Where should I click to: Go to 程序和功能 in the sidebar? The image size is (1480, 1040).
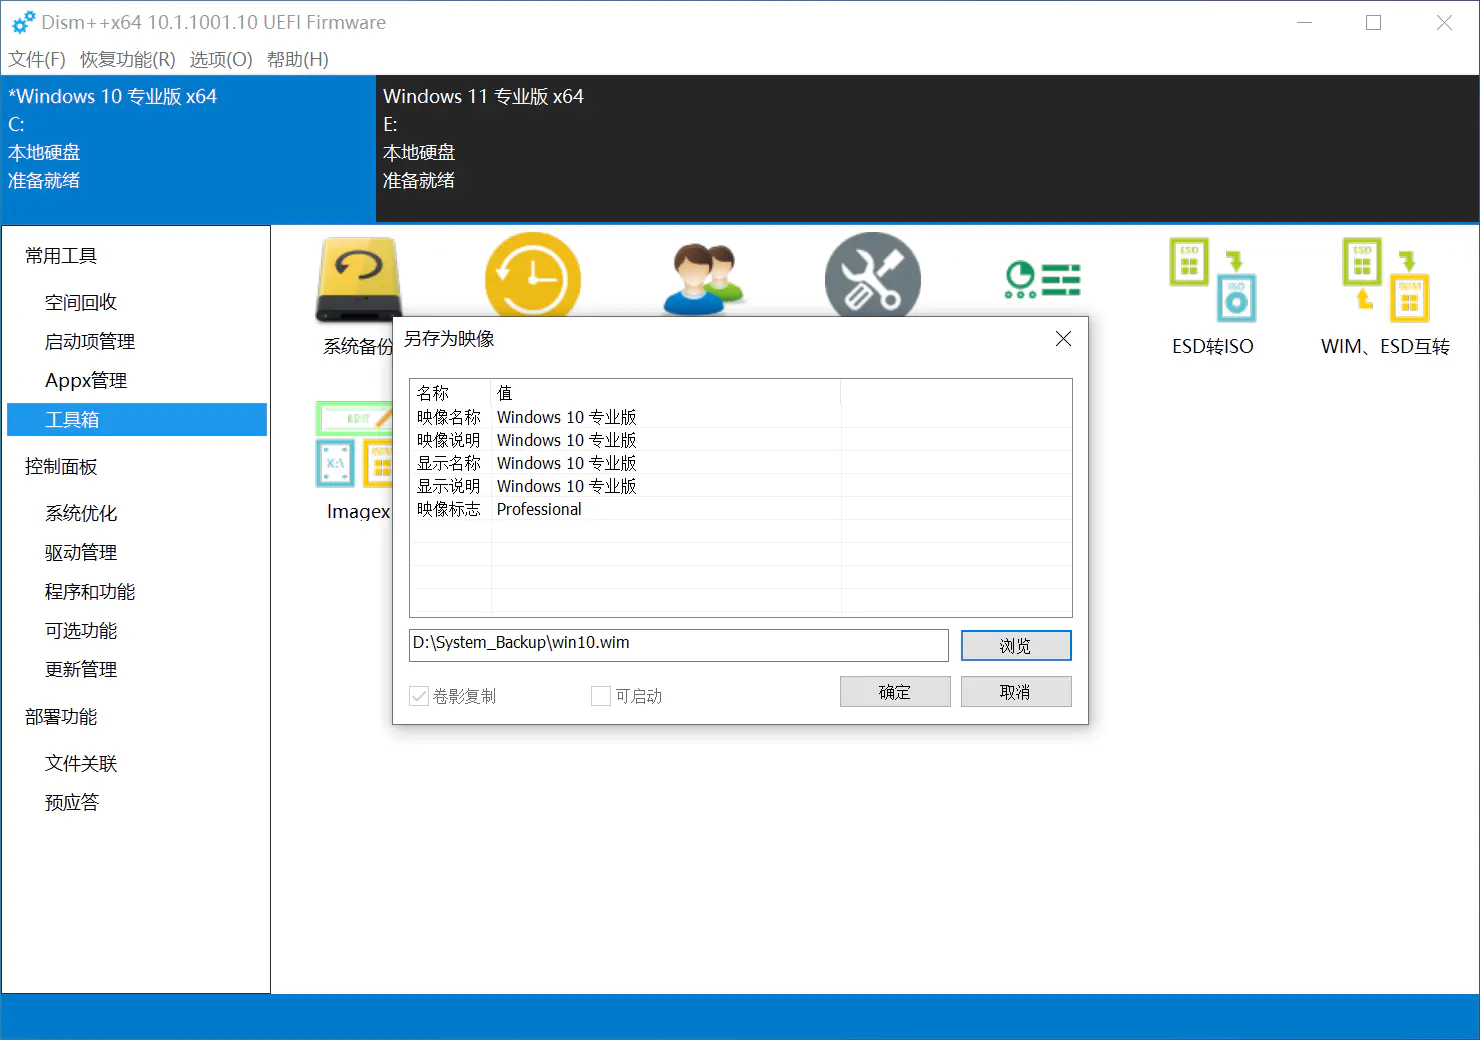[90, 591]
